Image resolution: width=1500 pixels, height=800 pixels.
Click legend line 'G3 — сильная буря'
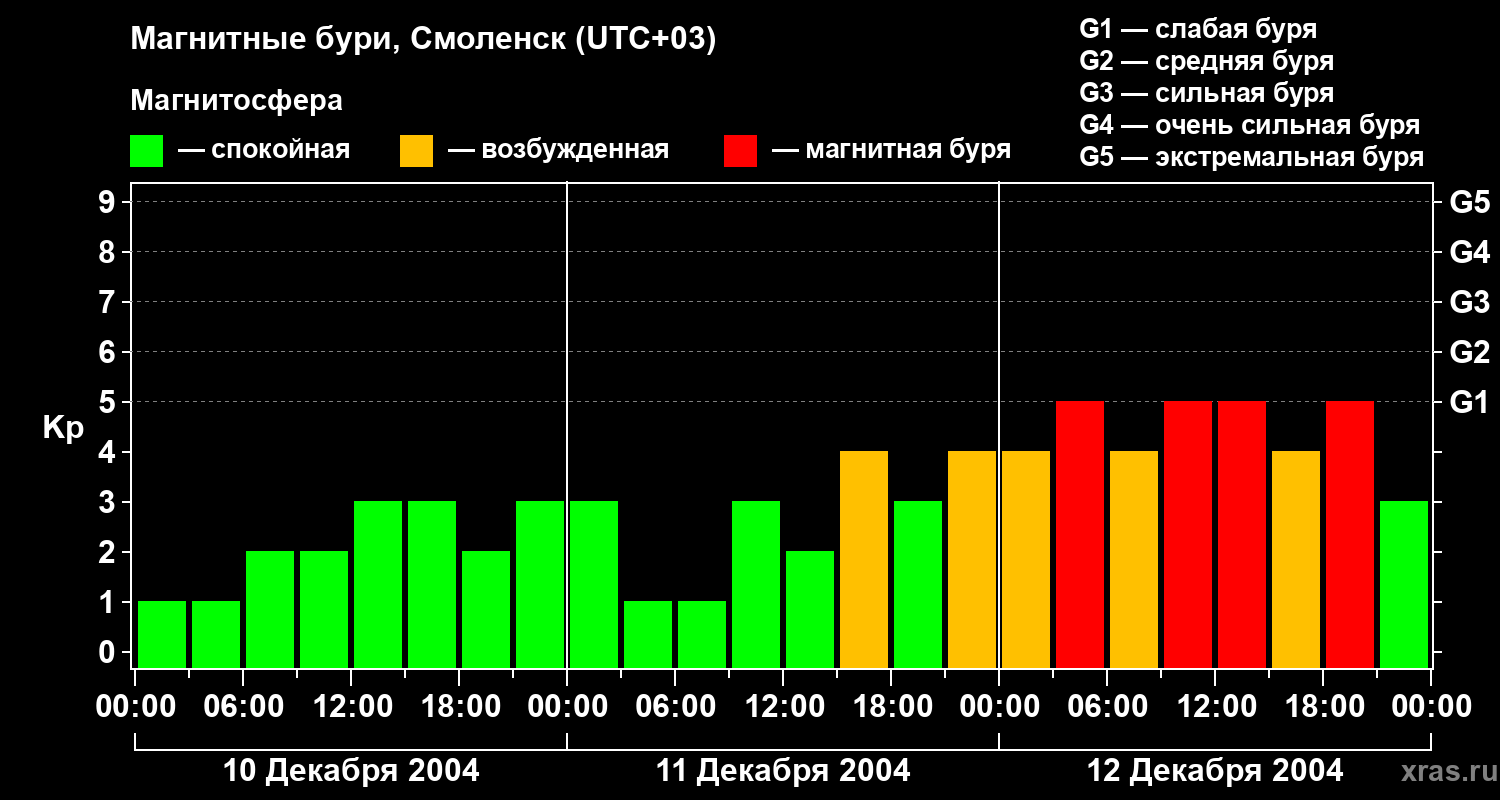[1207, 93]
